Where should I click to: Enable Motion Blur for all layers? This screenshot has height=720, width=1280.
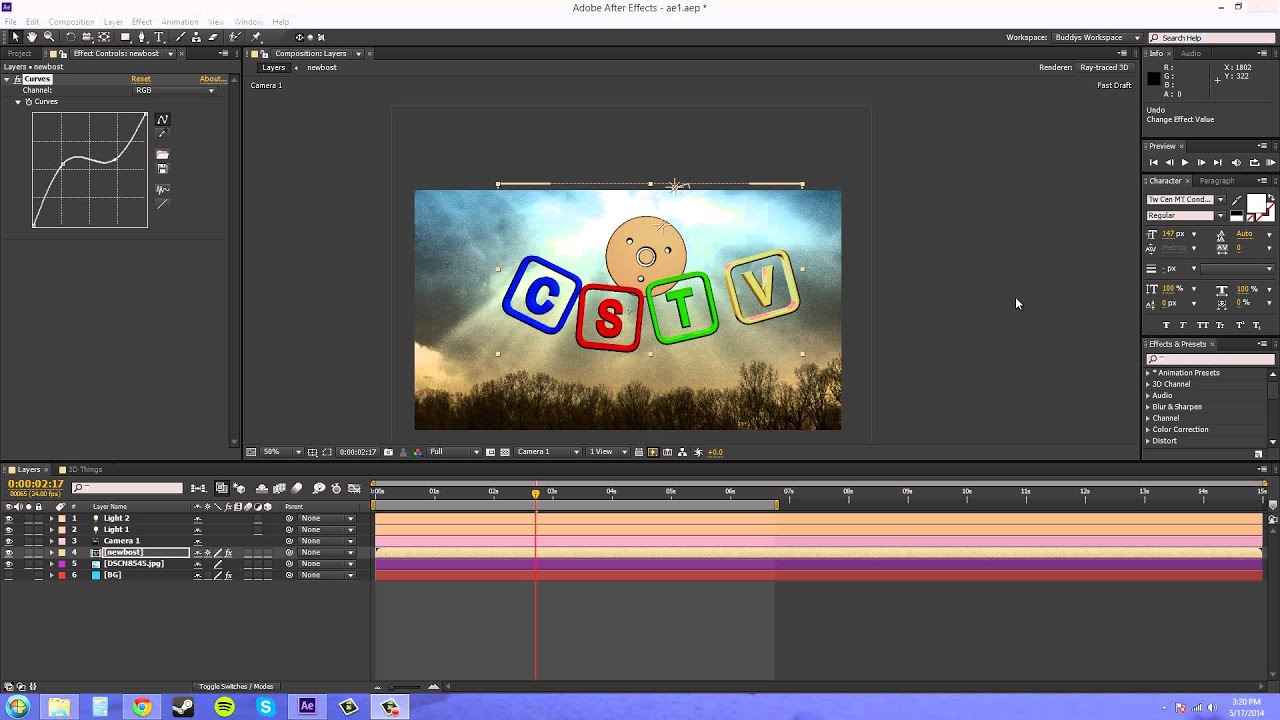tap(296, 488)
